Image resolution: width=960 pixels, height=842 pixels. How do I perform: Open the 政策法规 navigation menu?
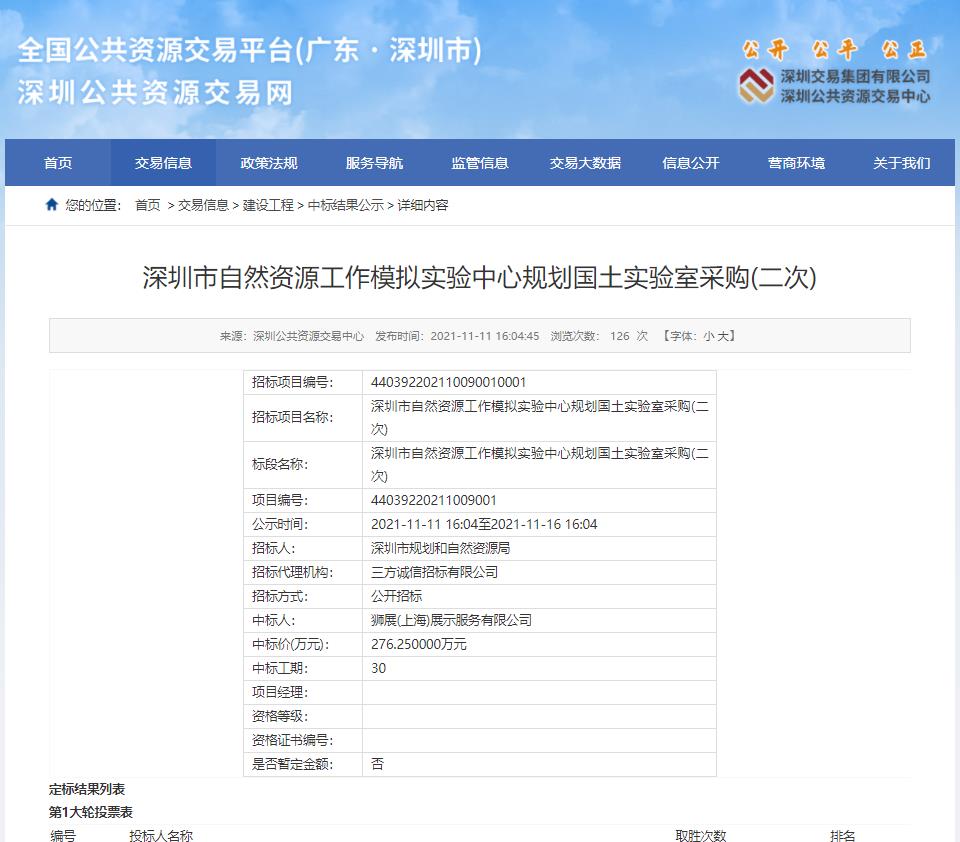tap(269, 163)
